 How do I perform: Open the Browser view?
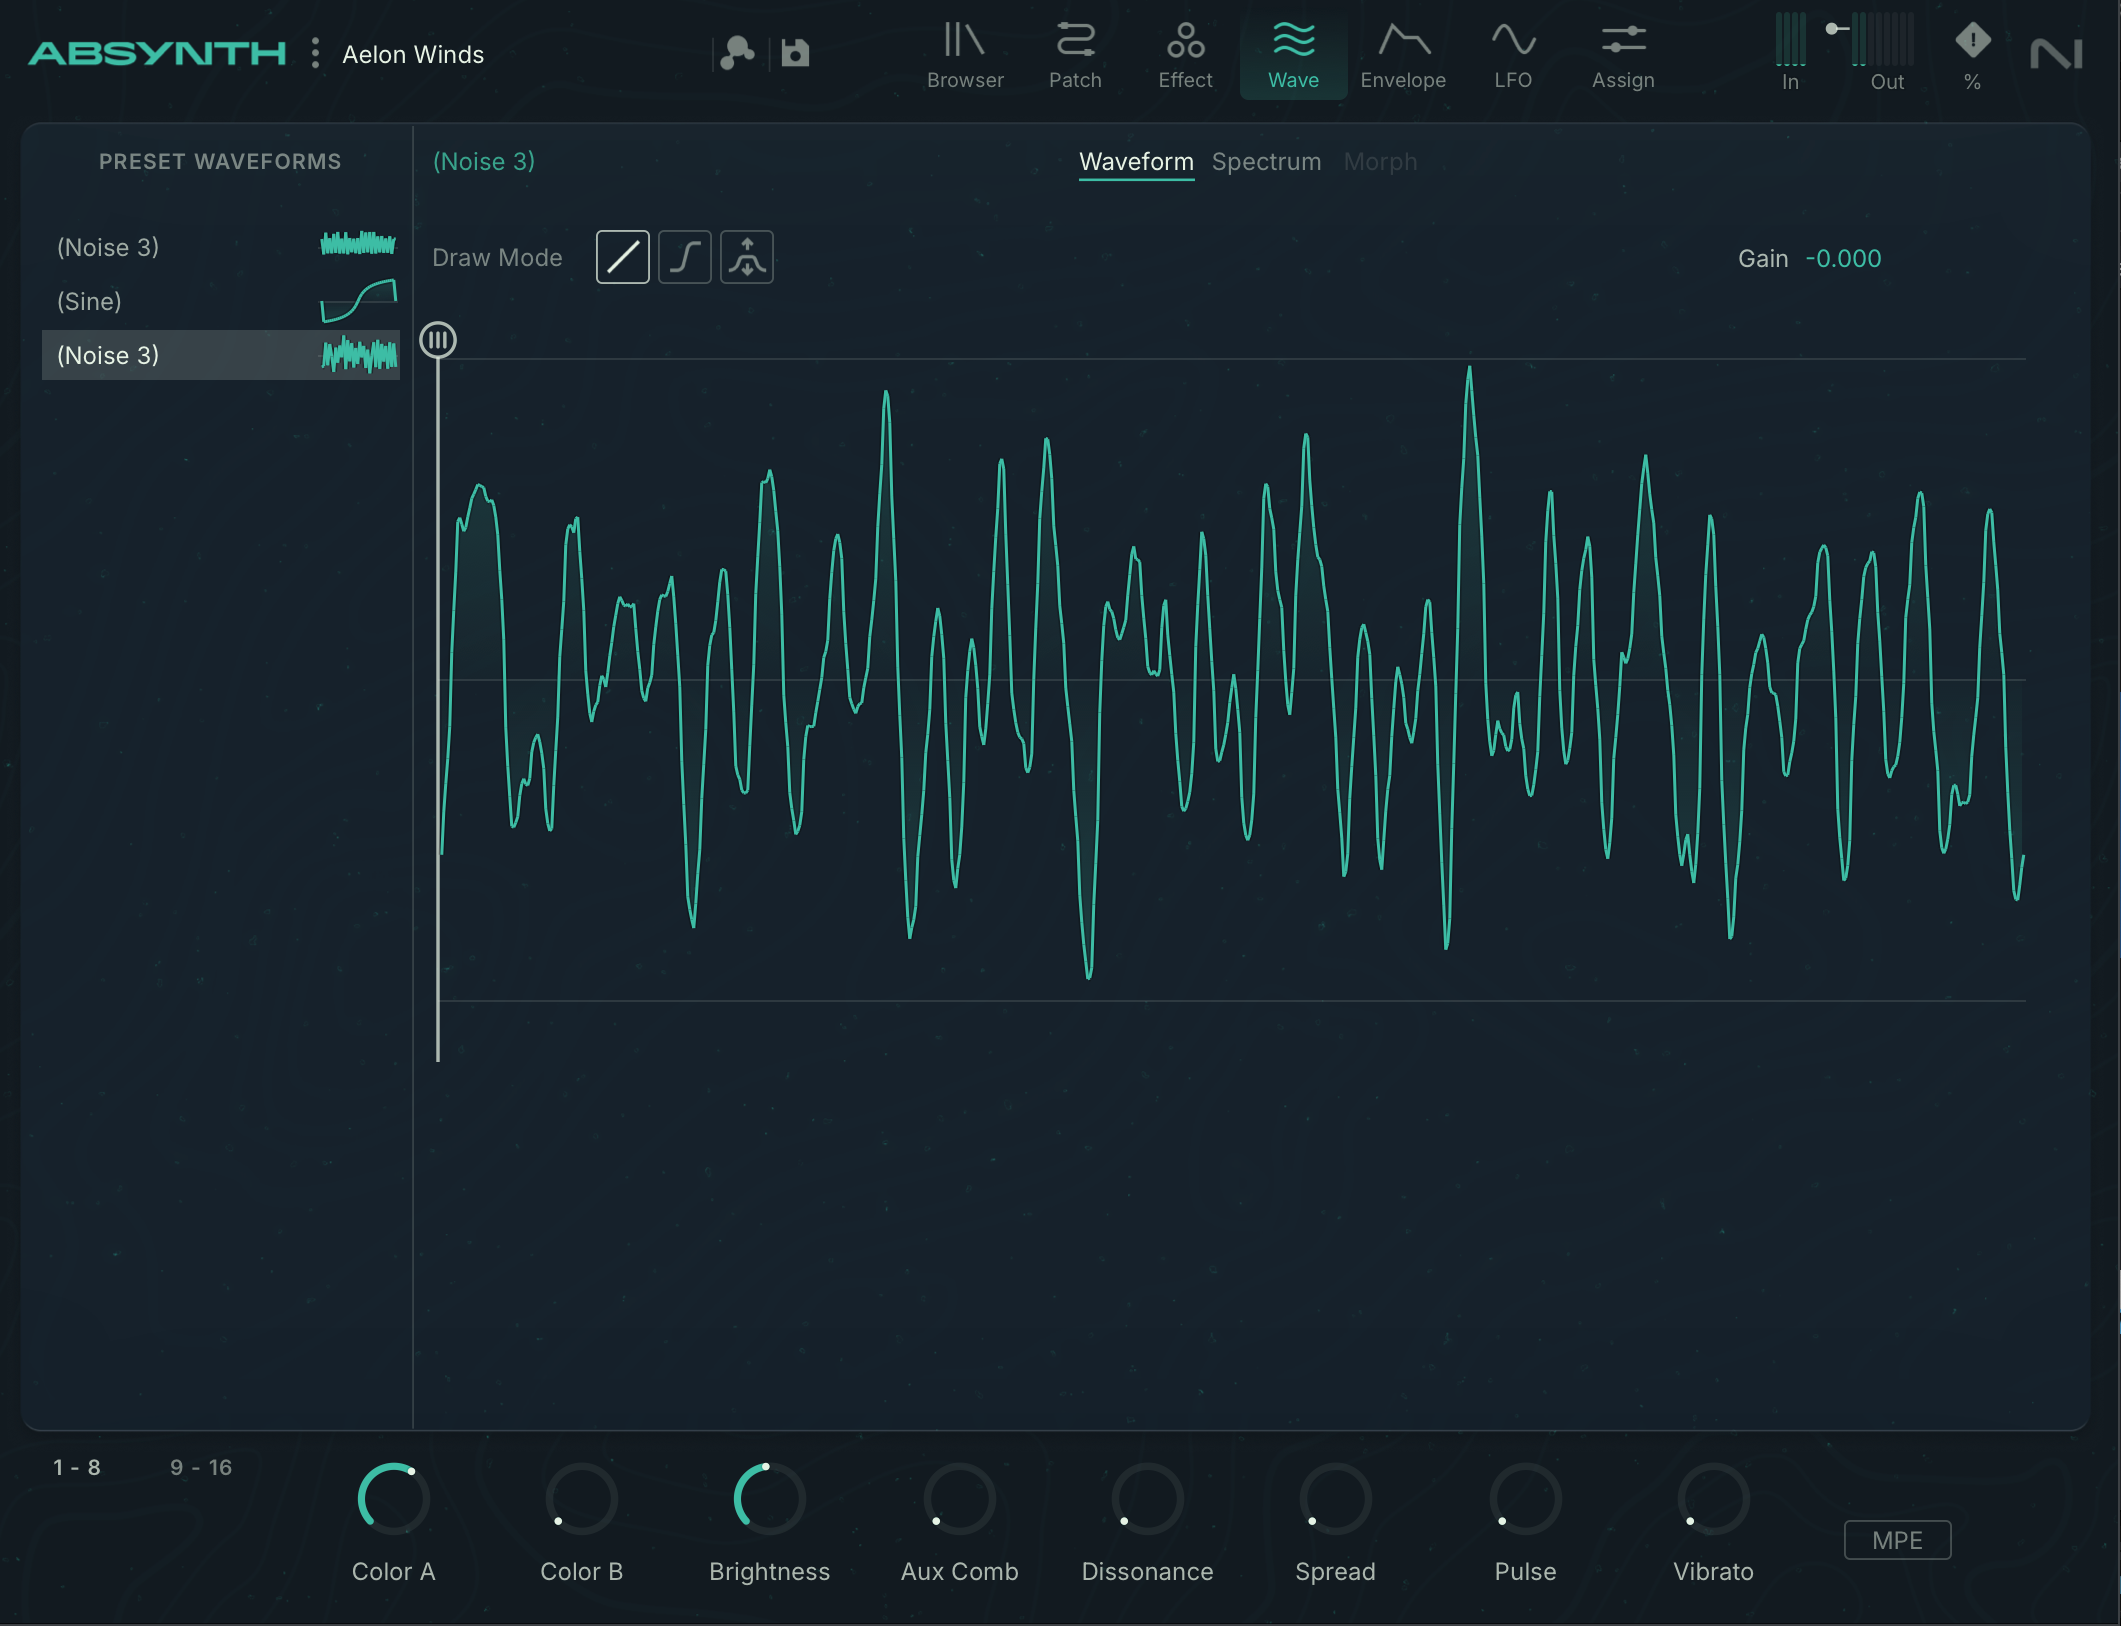(x=964, y=56)
